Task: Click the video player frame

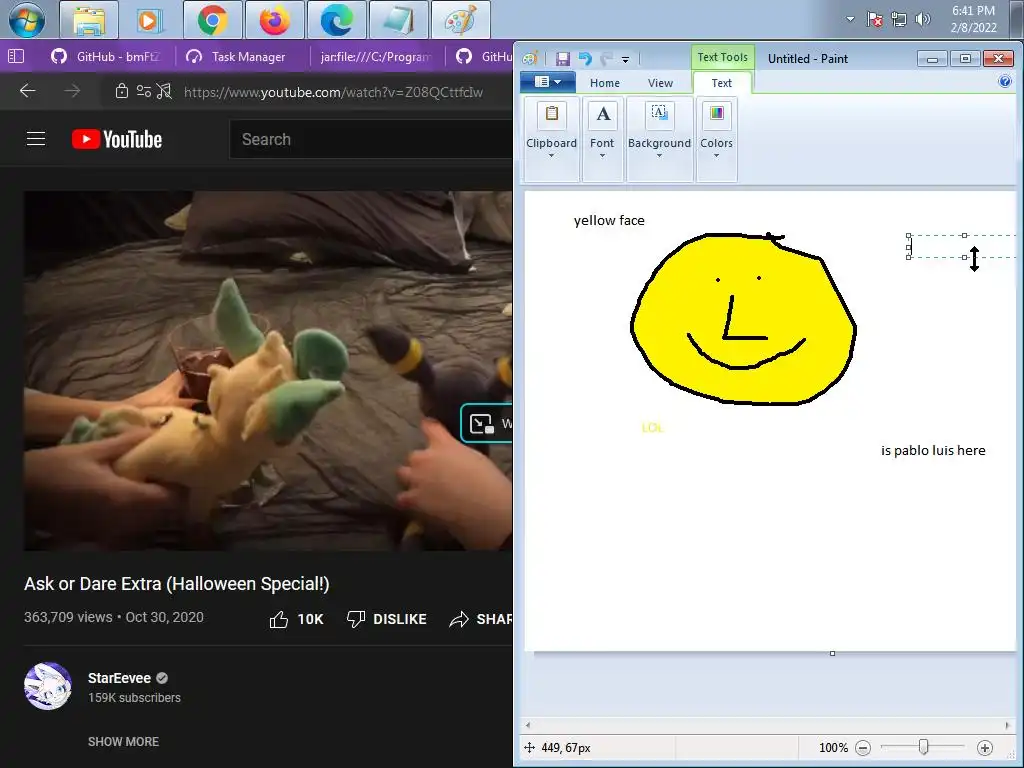Action: [268, 370]
